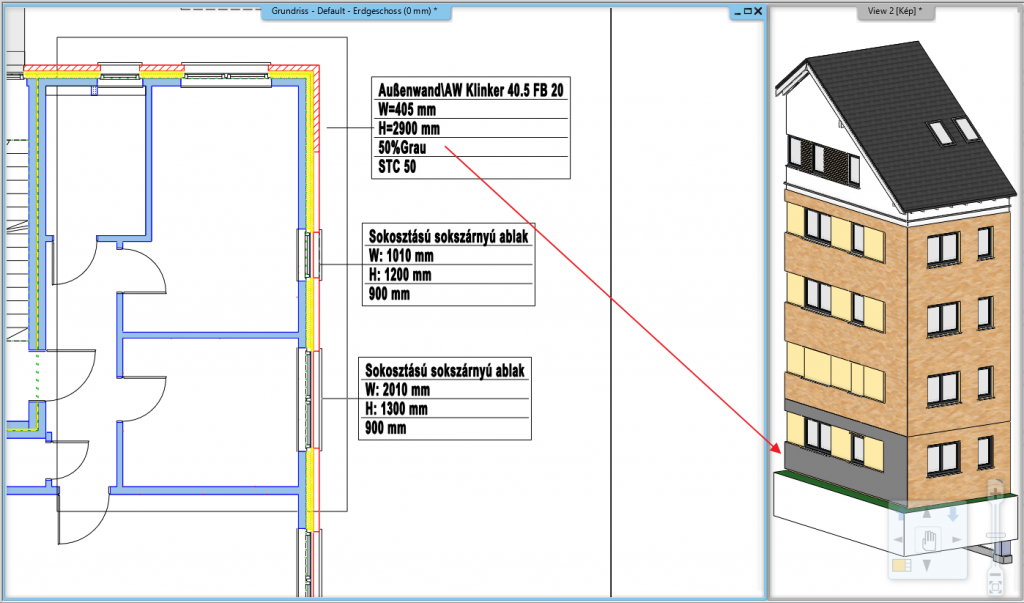Maximize the Grundriss floor plan window

[748, 11]
